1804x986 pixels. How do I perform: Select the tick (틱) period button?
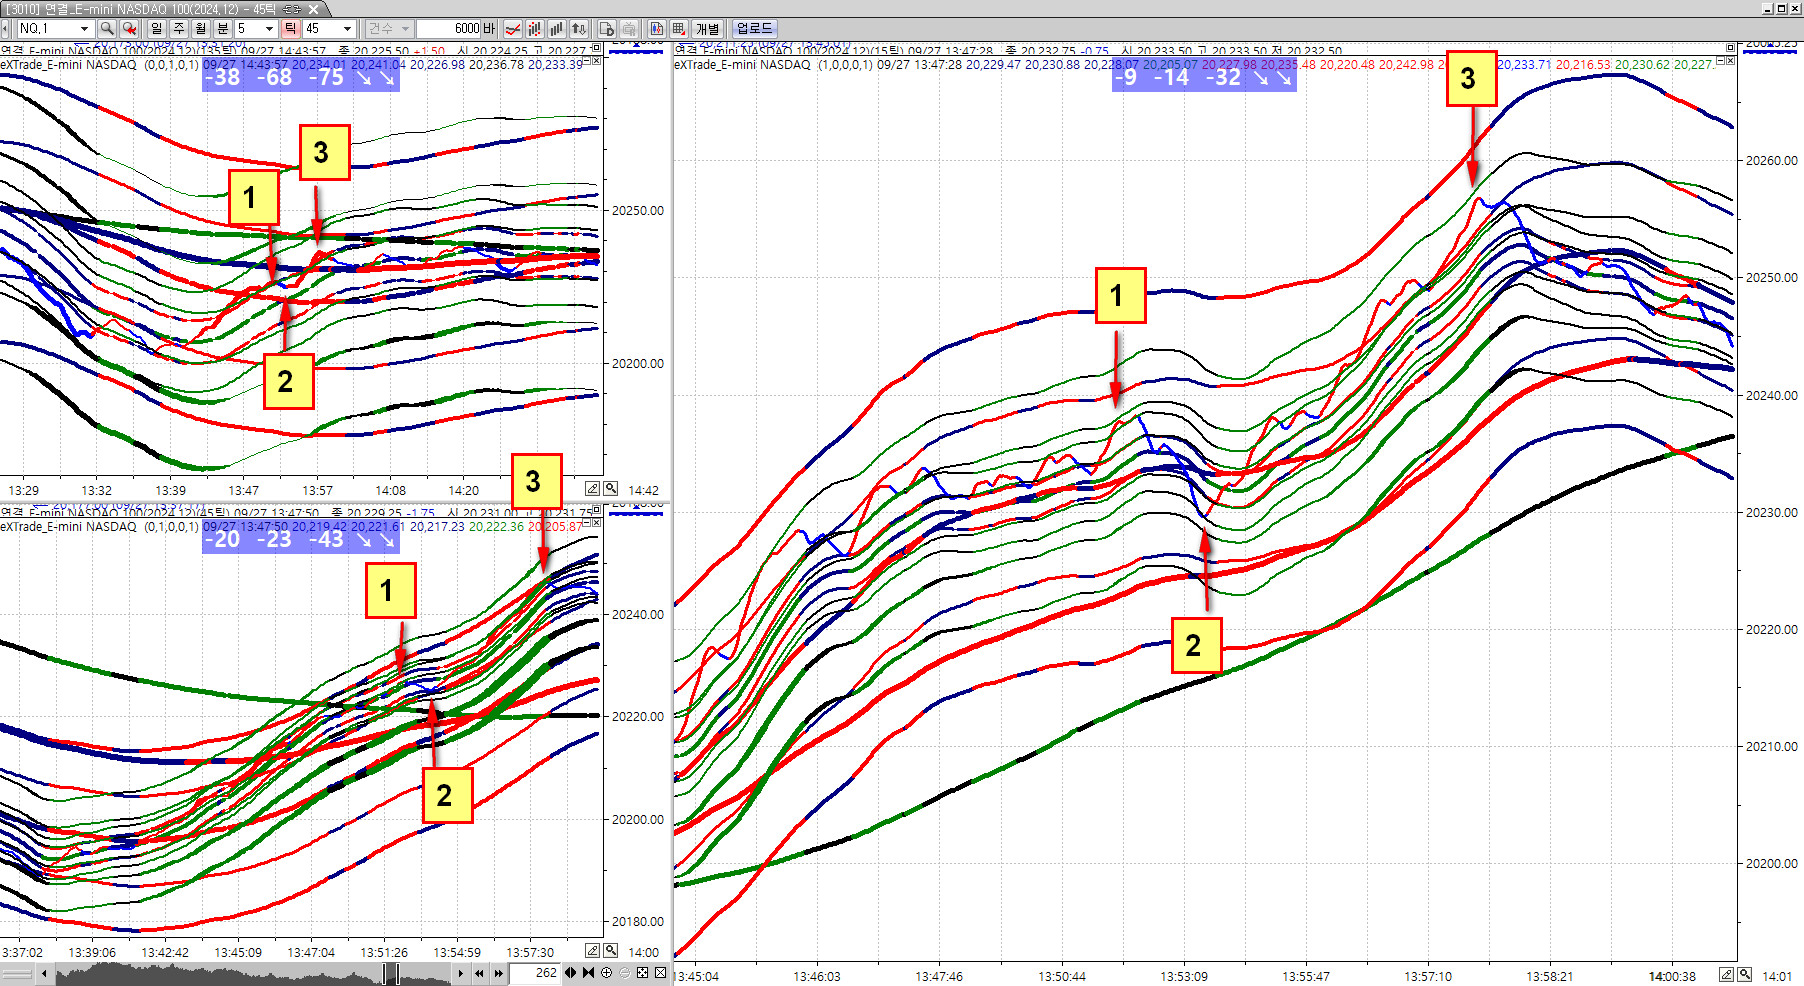[x=290, y=29]
